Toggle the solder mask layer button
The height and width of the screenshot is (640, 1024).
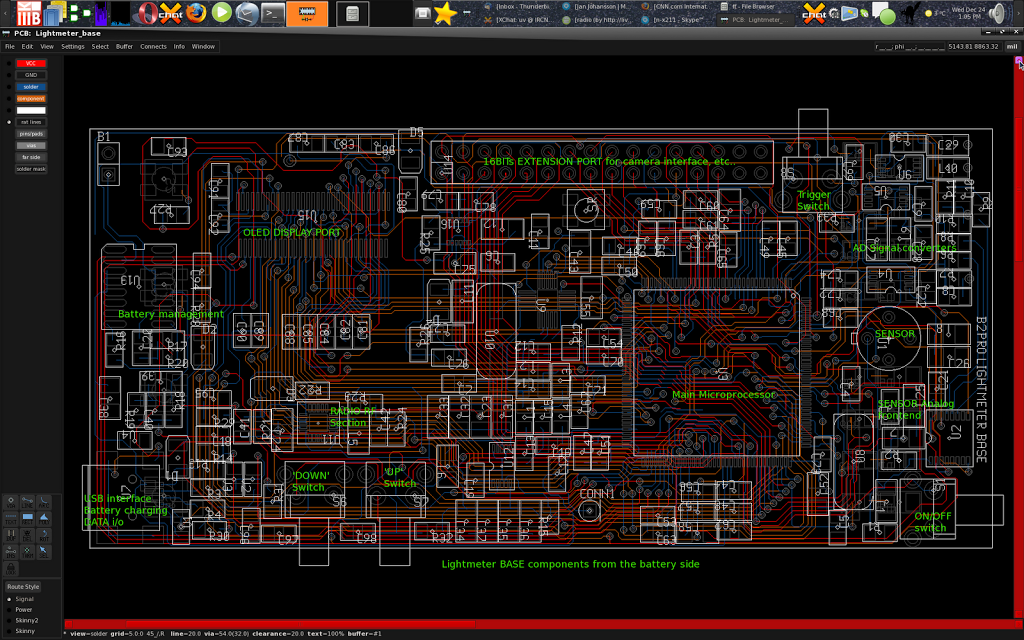pos(31,169)
